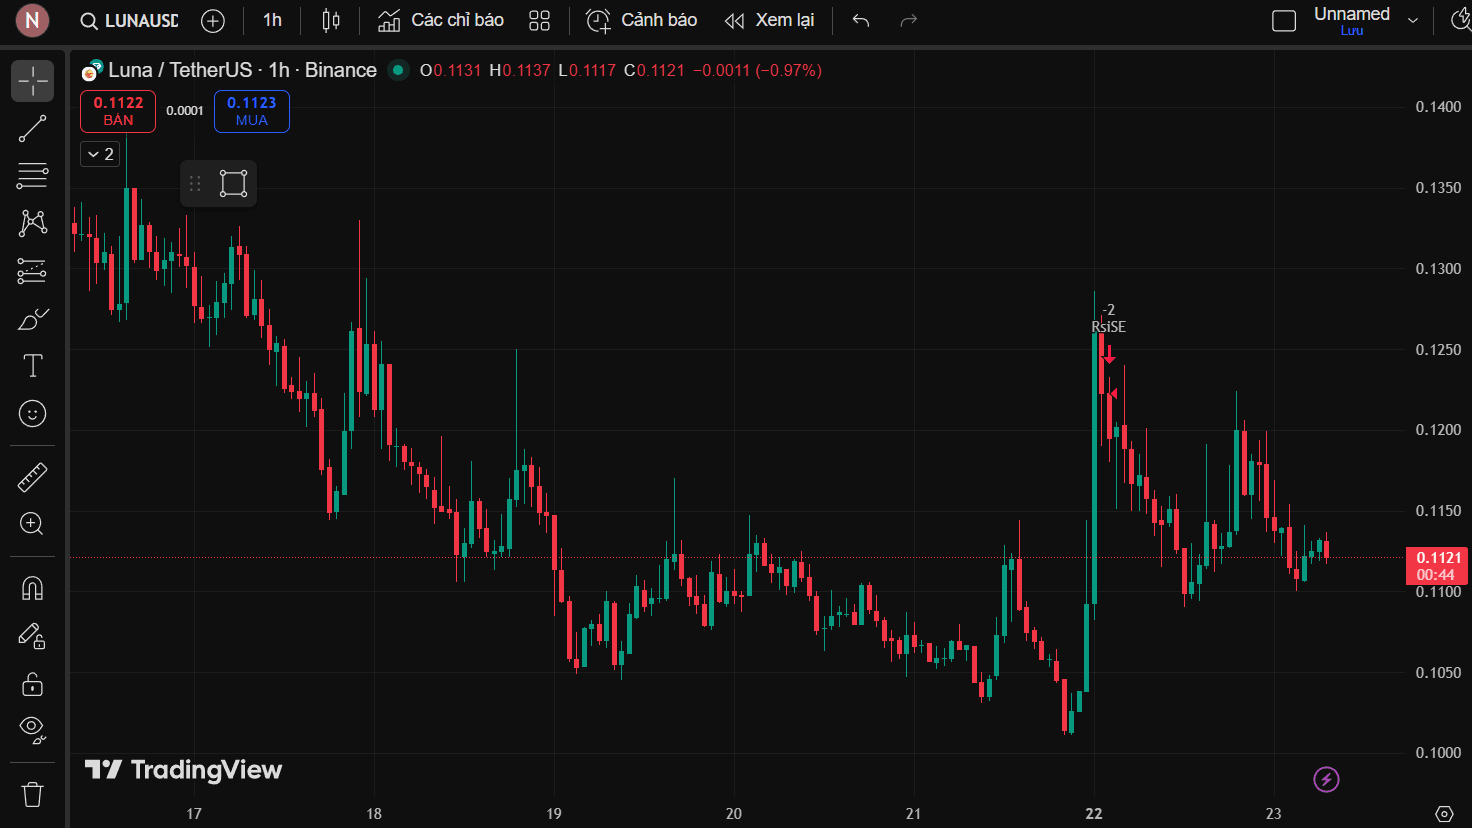This screenshot has width=1472, height=828.
Task: Open the Fibonacci retracement tools
Action: coord(33,176)
